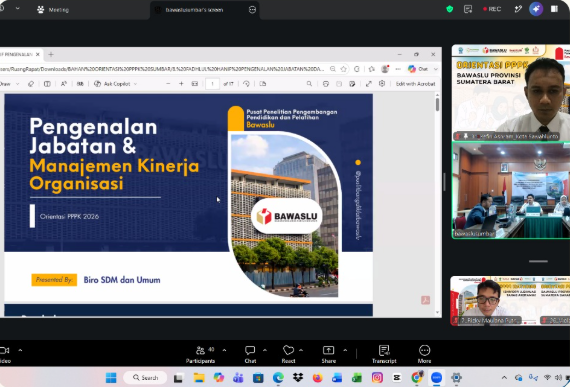
Task: Open Instagram from taskbar
Action: coord(377,378)
